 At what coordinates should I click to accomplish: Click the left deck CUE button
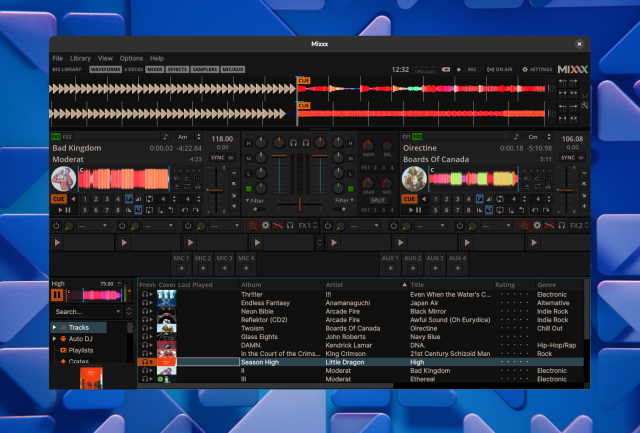pos(59,199)
